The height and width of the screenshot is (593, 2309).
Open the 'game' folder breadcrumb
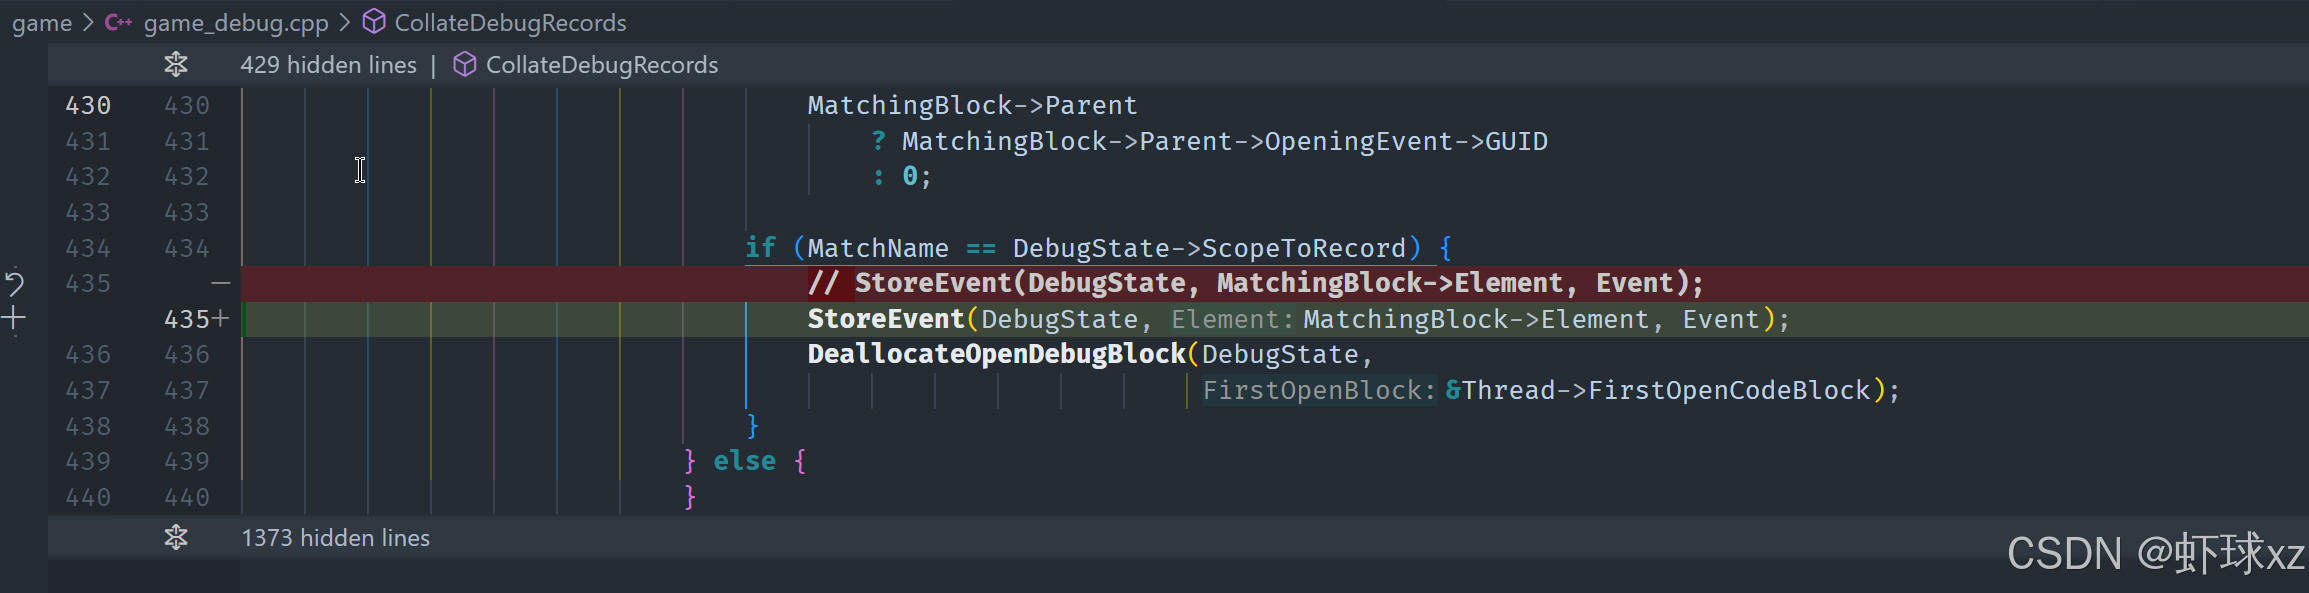click(x=42, y=23)
